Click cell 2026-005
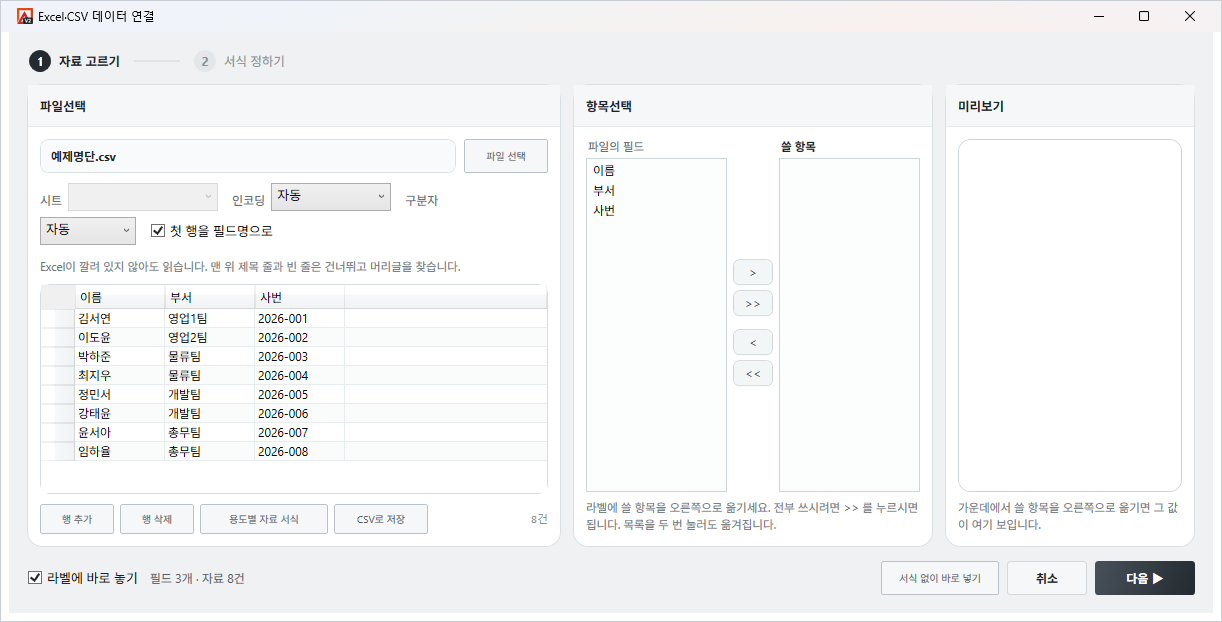The height and width of the screenshot is (622, 1222). tap(300, 394)
